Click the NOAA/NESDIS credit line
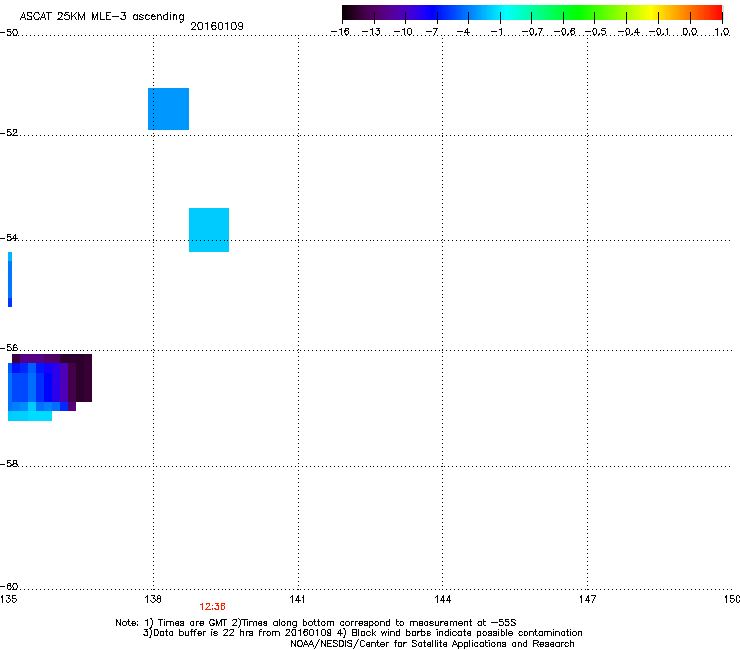The height and width of the screenshot is (650, 740). (x=432, y=644)
